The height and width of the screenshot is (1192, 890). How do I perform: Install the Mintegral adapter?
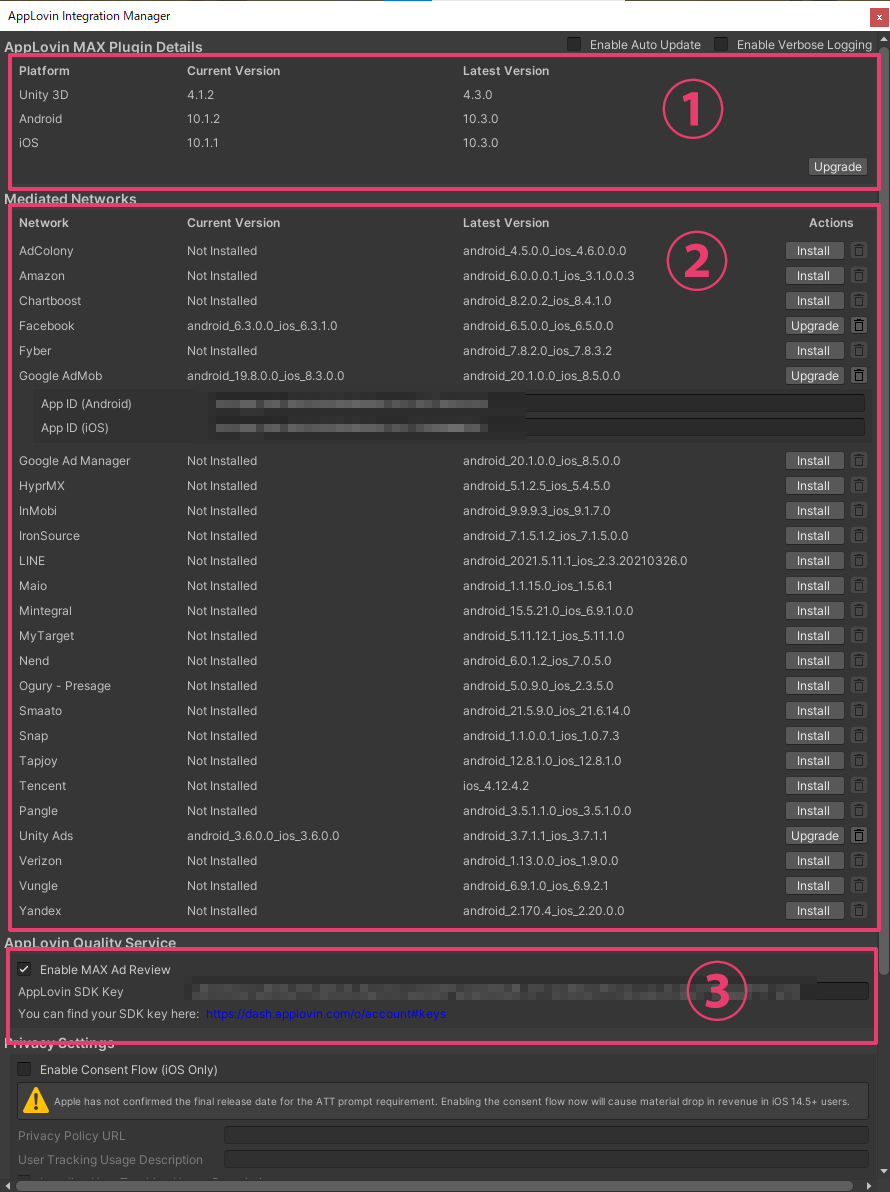814,611
